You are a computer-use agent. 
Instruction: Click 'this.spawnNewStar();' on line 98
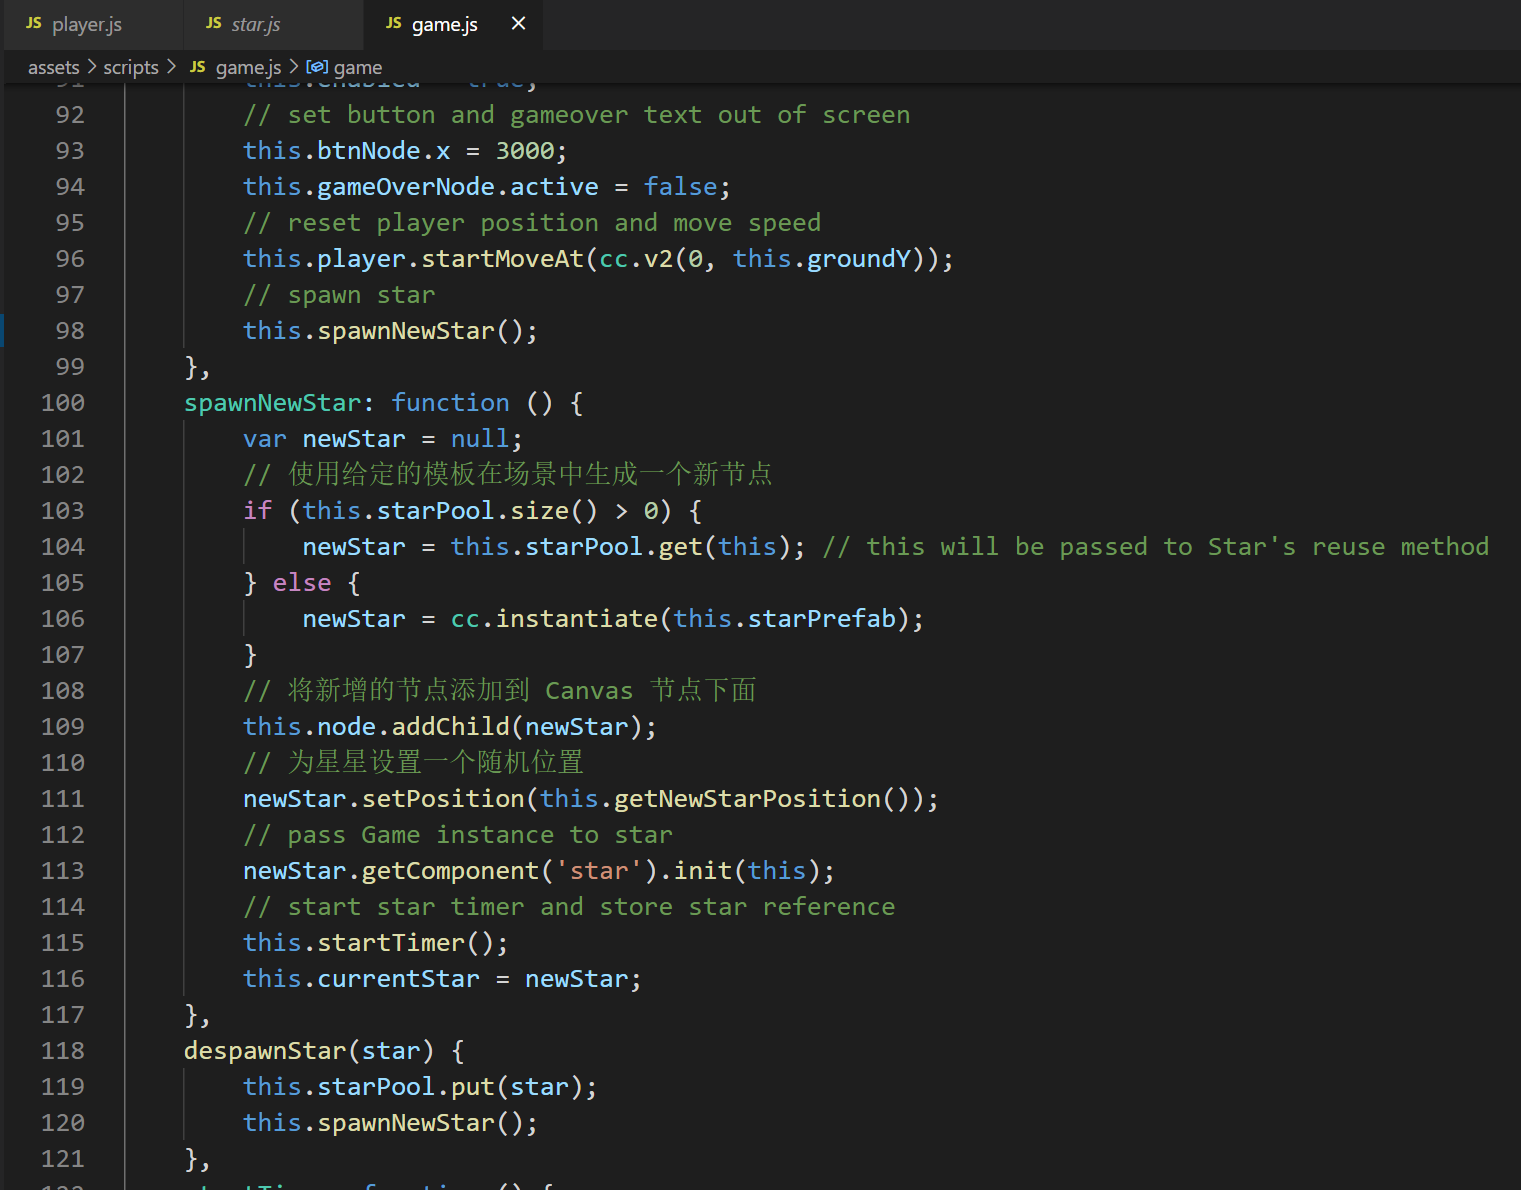coord(391,331)
